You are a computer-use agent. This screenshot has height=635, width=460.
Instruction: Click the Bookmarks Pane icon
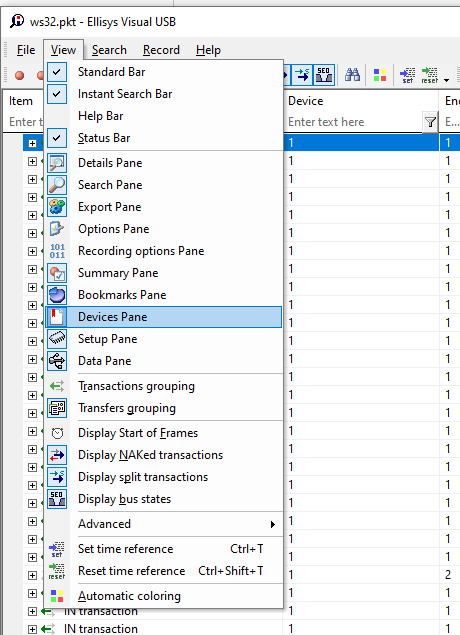57,295
